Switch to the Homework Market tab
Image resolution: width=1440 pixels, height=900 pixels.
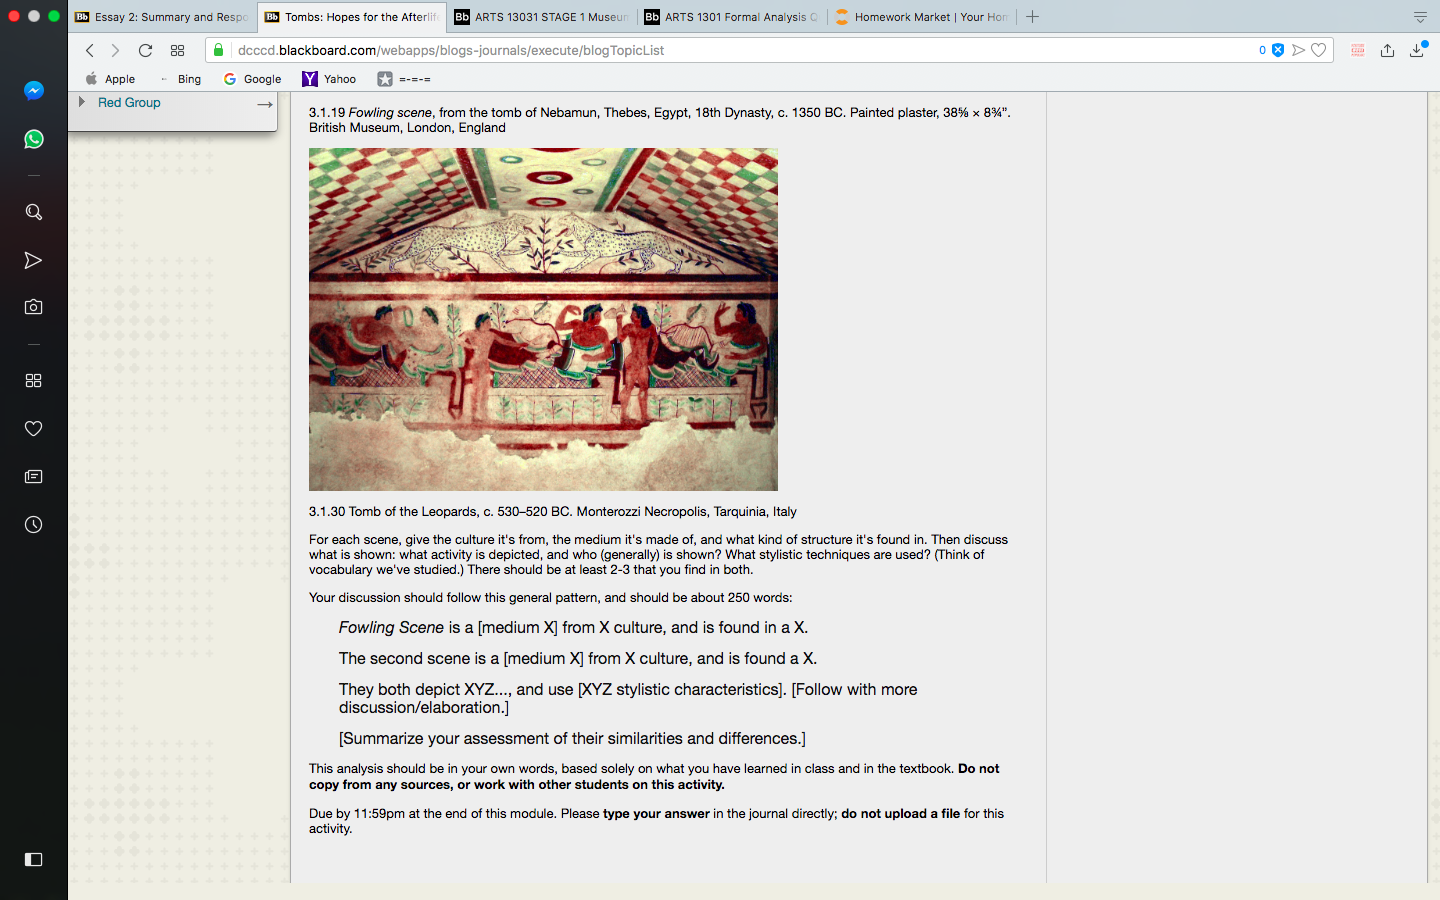922,17
